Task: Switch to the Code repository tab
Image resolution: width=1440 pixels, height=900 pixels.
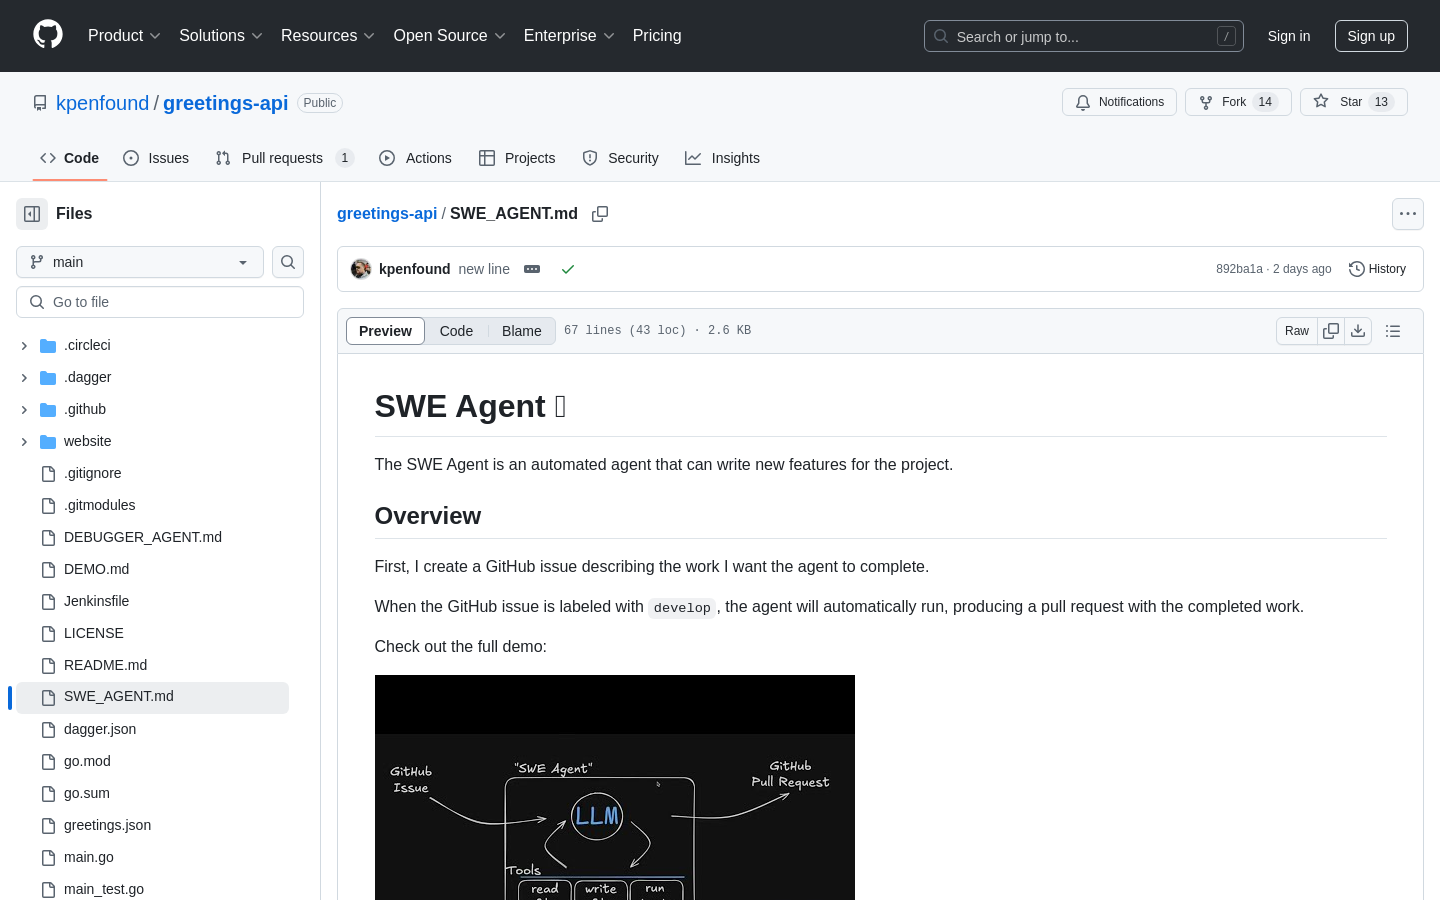Action: click(70, 158)
